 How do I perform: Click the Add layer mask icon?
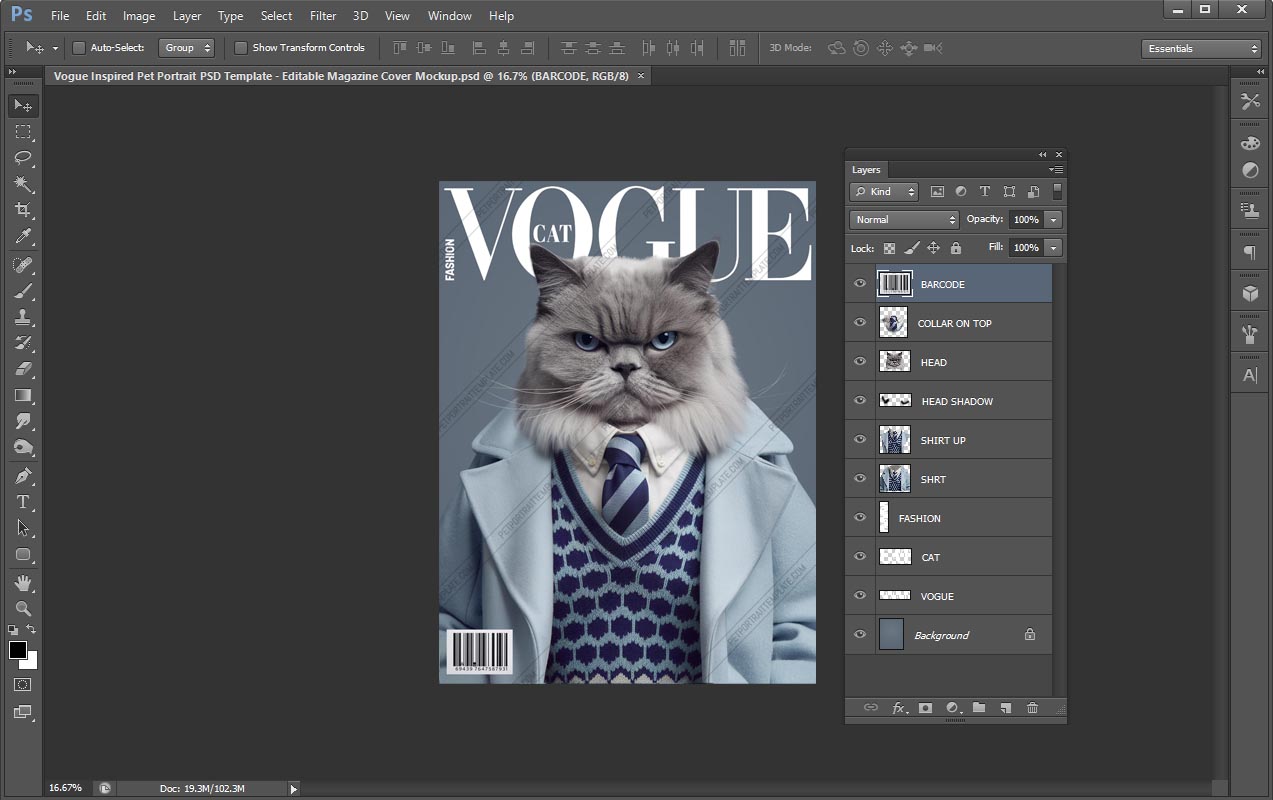point(925,708)
